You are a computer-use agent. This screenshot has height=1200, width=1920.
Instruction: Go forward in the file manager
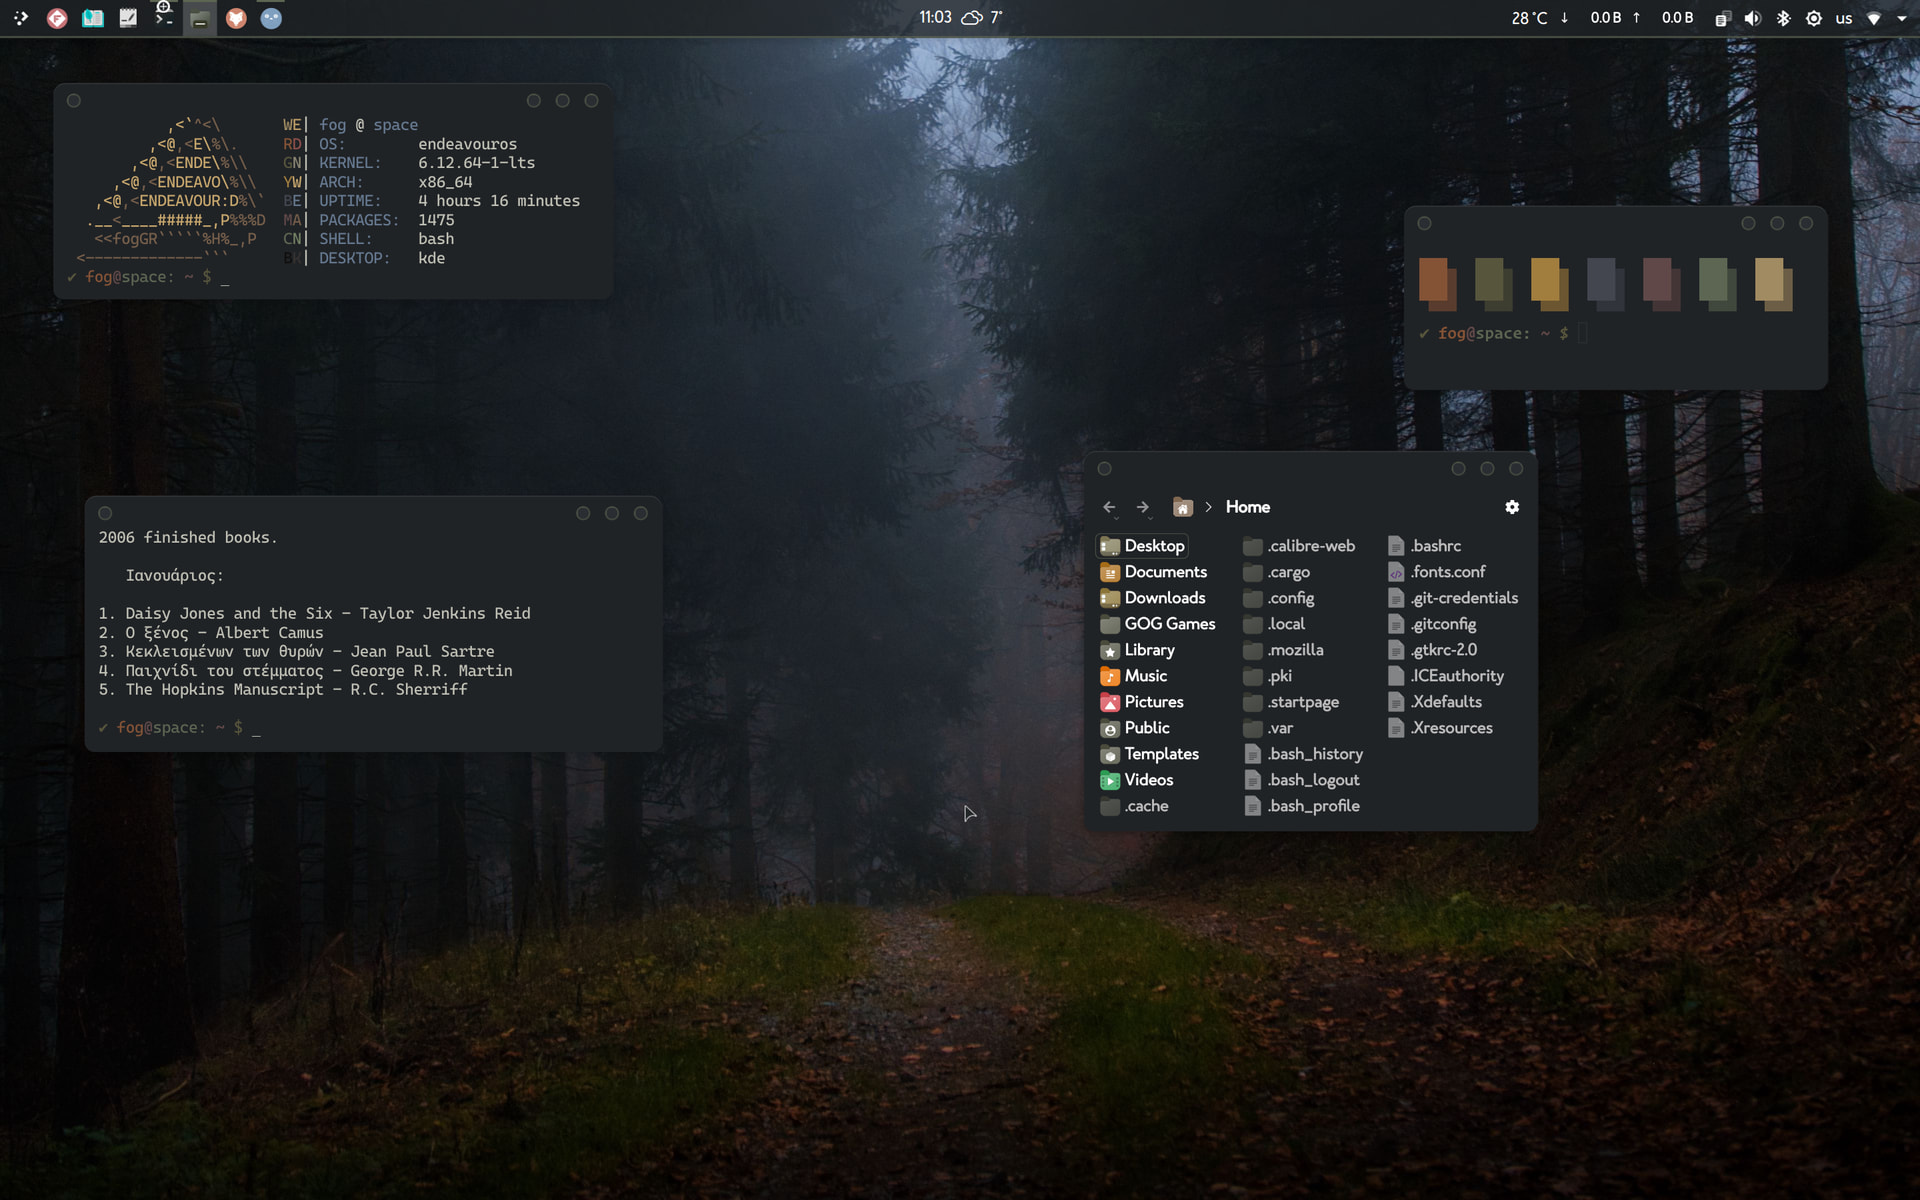pyautogui.click(x=1143, y=507)
